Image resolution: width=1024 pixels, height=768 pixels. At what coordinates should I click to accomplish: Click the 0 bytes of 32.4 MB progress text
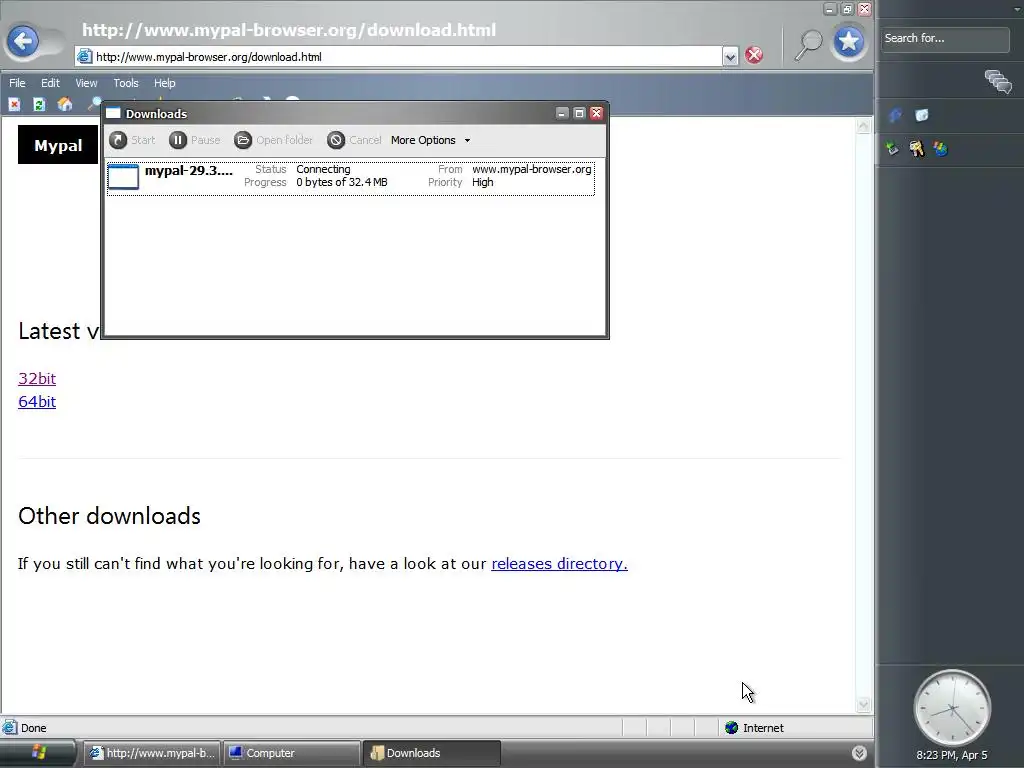pos(342,182)
